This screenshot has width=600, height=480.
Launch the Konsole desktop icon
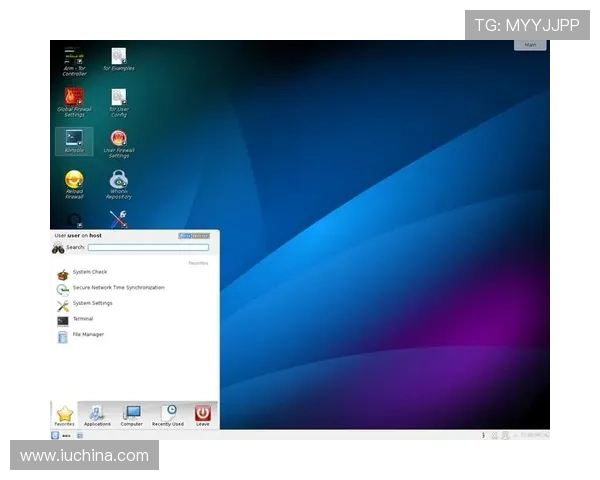click(74, 140)
